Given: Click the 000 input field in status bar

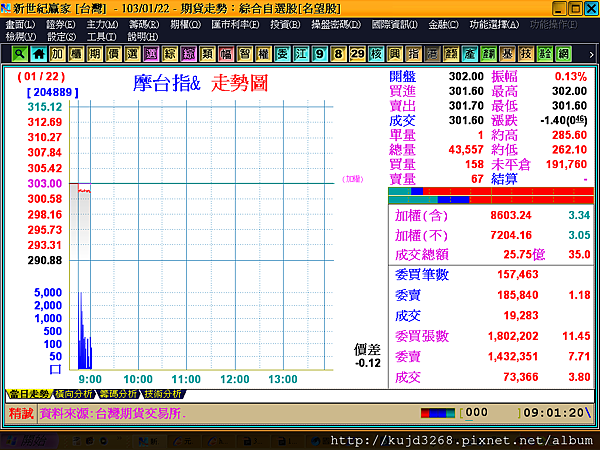Looking at the screenshot, I should pyautogui.click(x=476, y=412).
